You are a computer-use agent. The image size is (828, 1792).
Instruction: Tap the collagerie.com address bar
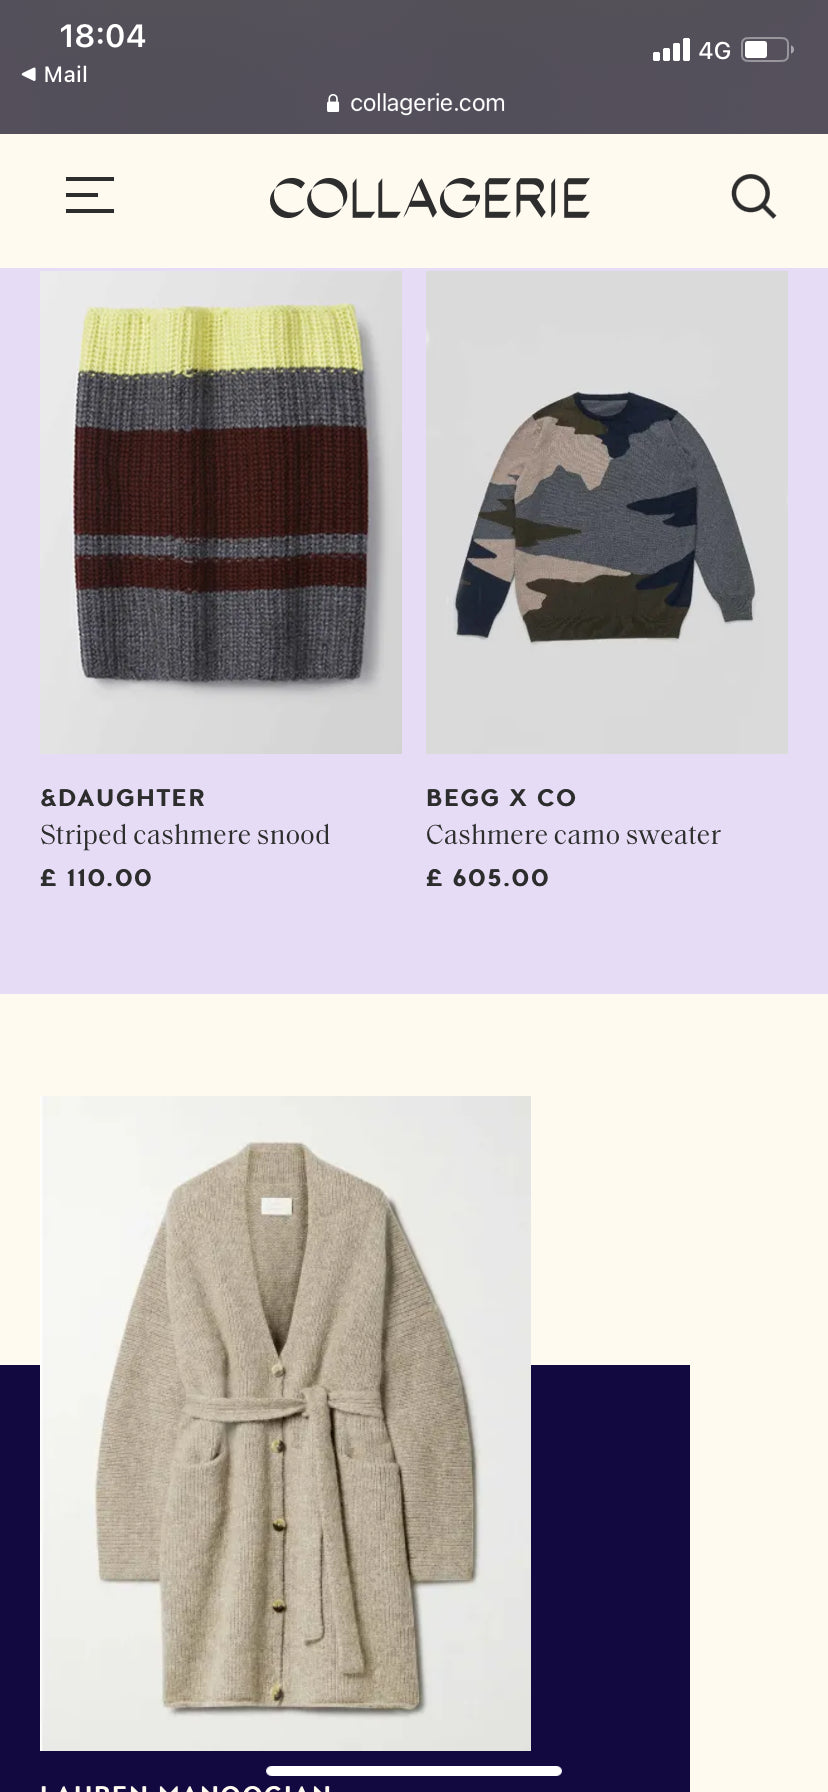[416, 103]
